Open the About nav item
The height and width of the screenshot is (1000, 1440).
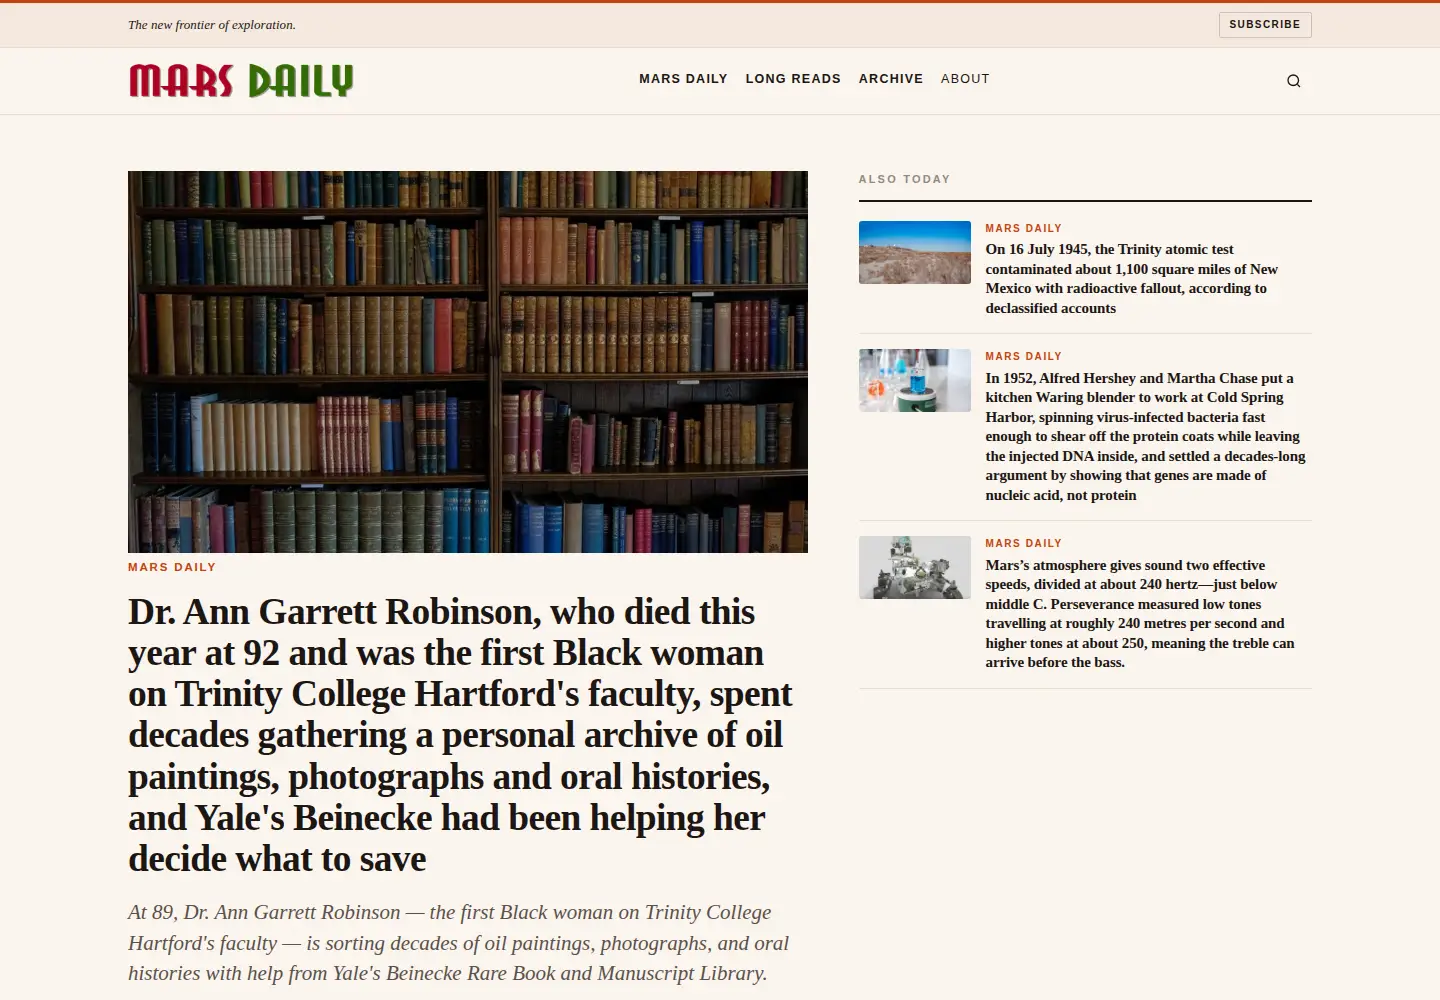[965, 79]
